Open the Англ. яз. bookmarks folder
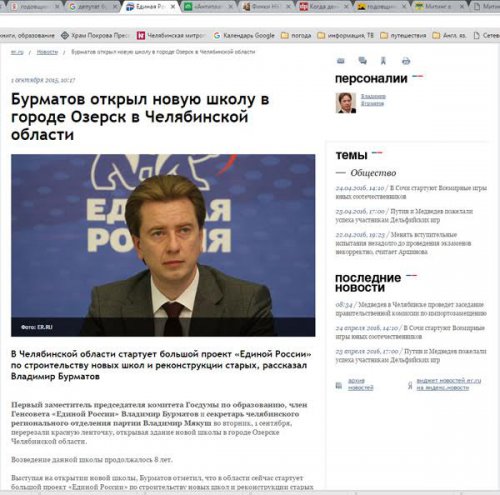 [449, 35]
